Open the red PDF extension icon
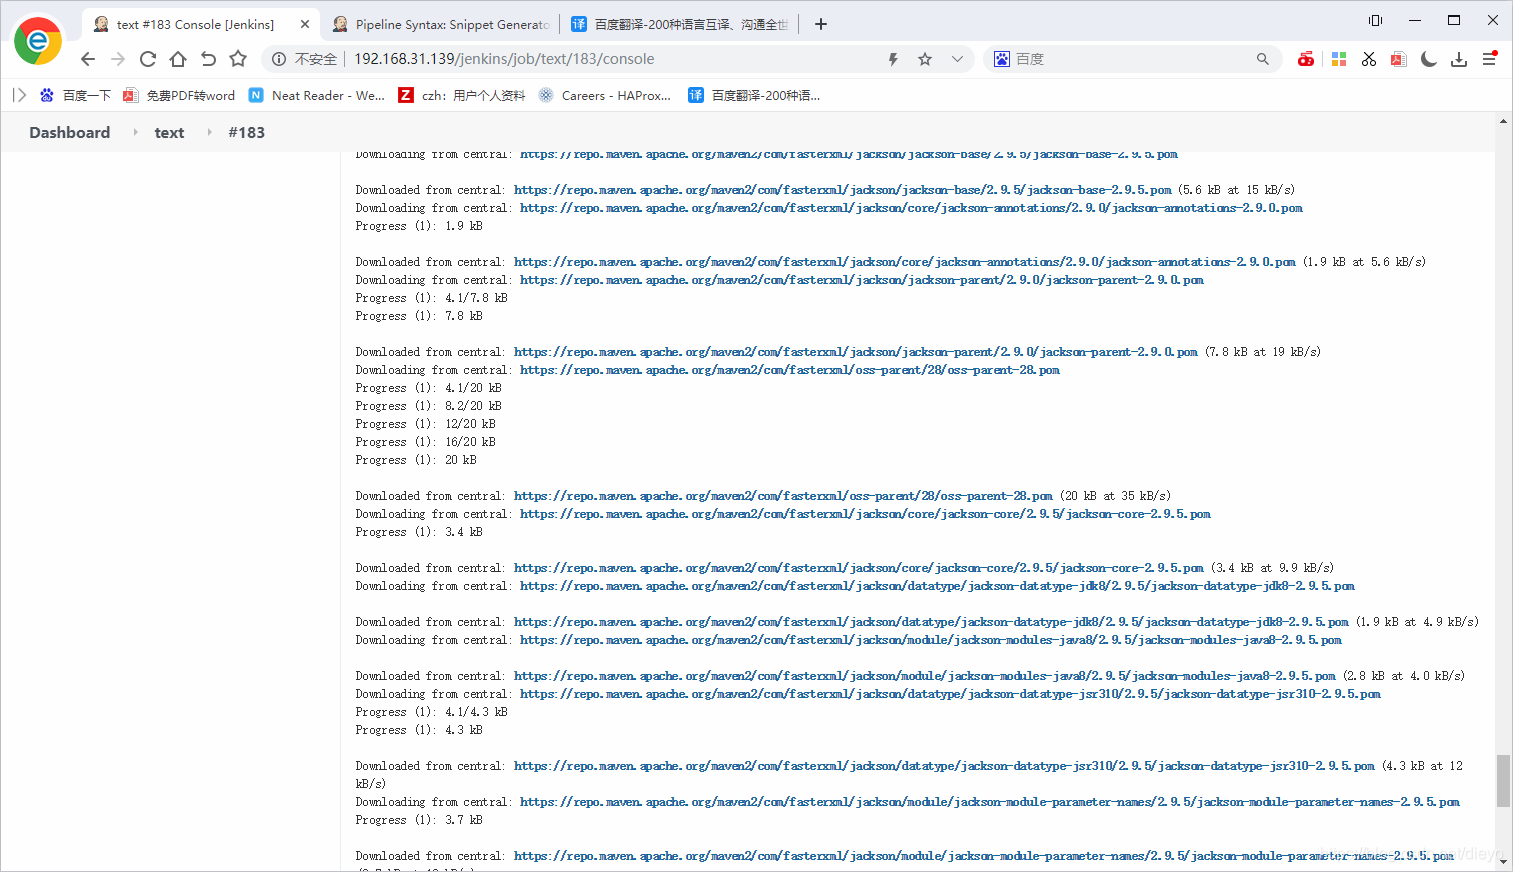The height and width of the screenshot is (872, 1513). click(1399, 59)
